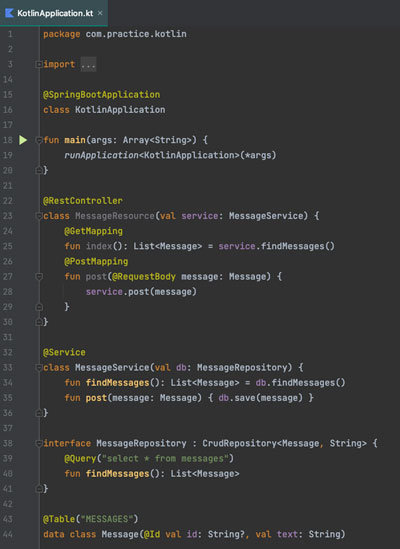The height and width of the screenshot is (549, 400).
Task: Click the package name com.practice.kotlin
Action: click(x=136, y=34)
